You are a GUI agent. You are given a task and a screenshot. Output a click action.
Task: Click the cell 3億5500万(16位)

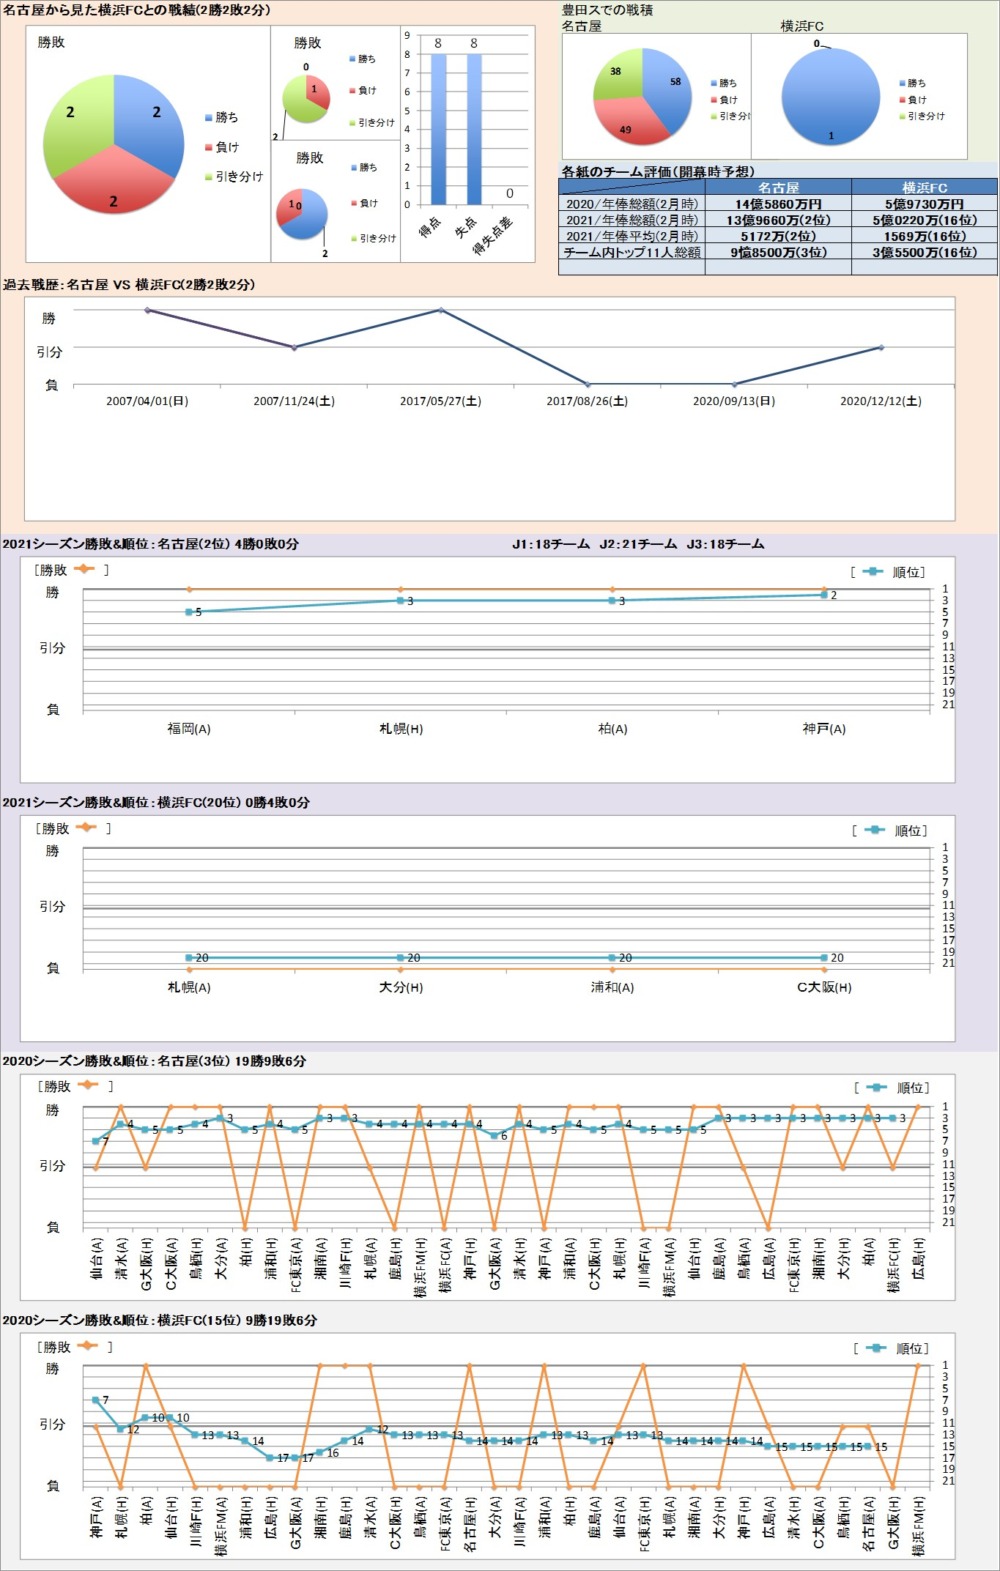pyautogui.click(x=924, y=252)
